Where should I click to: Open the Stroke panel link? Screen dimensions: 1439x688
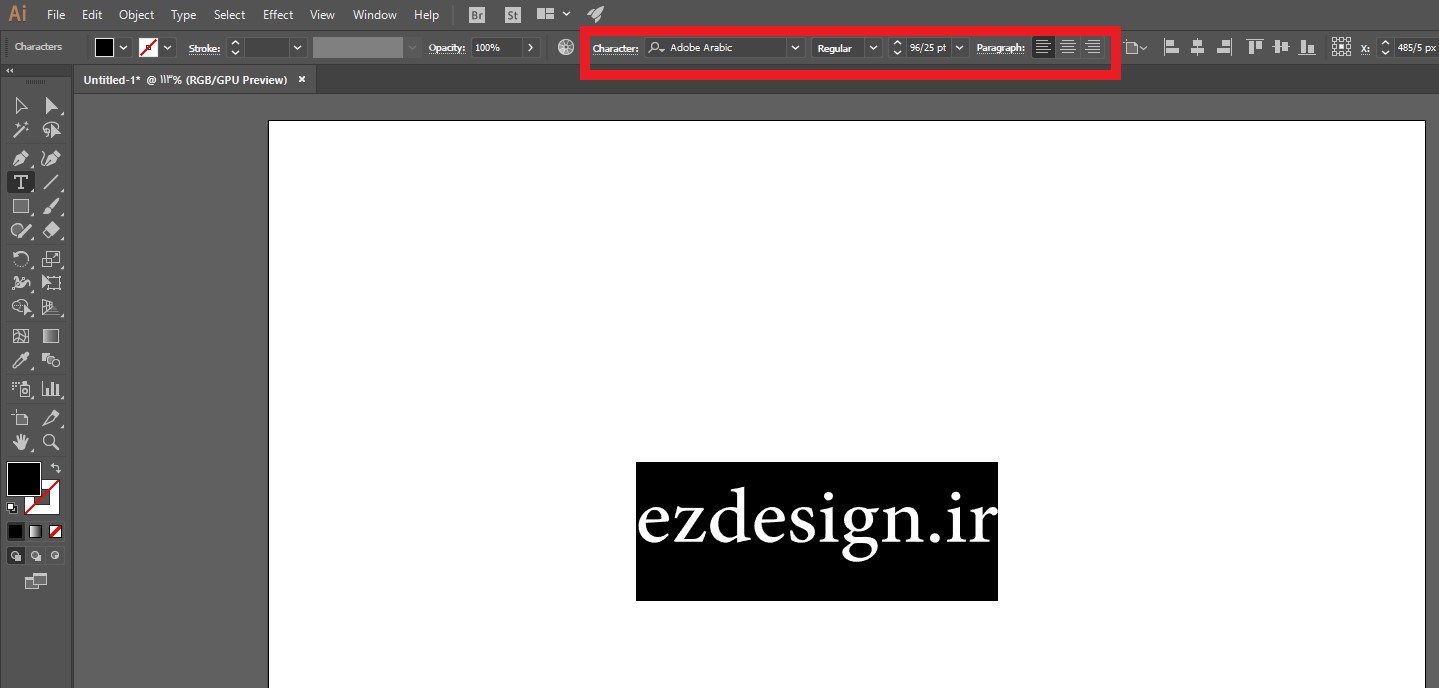[204, 48]
